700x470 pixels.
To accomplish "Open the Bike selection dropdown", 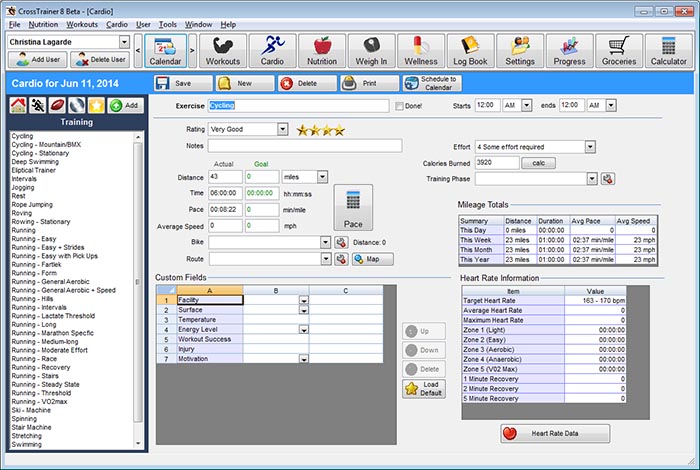I will (325, 242).
